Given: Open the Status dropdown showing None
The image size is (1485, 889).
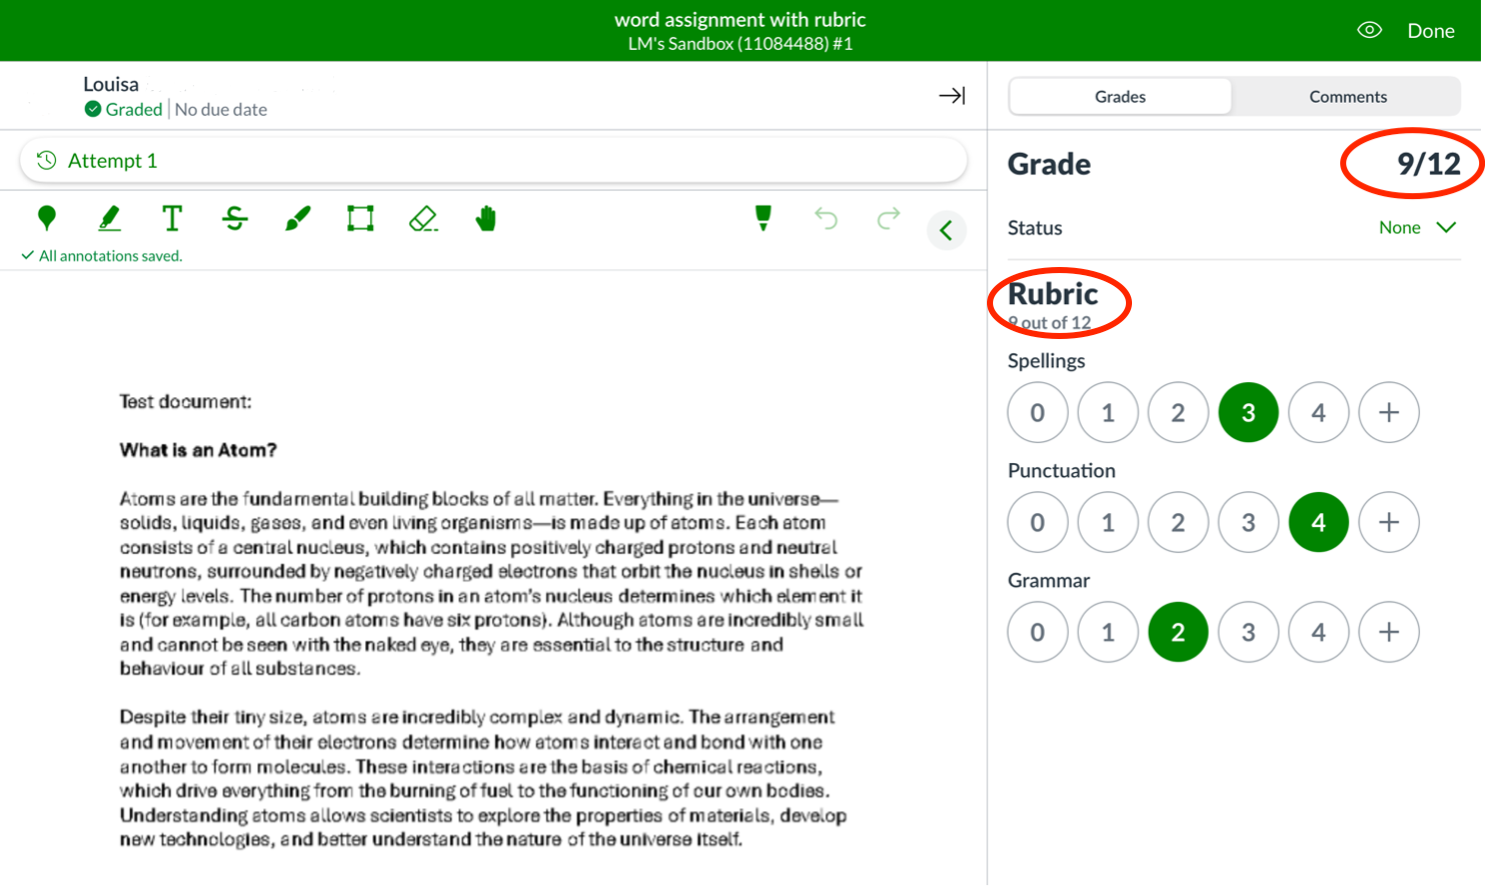Looking at the screenshot, I should (1416, 228).
